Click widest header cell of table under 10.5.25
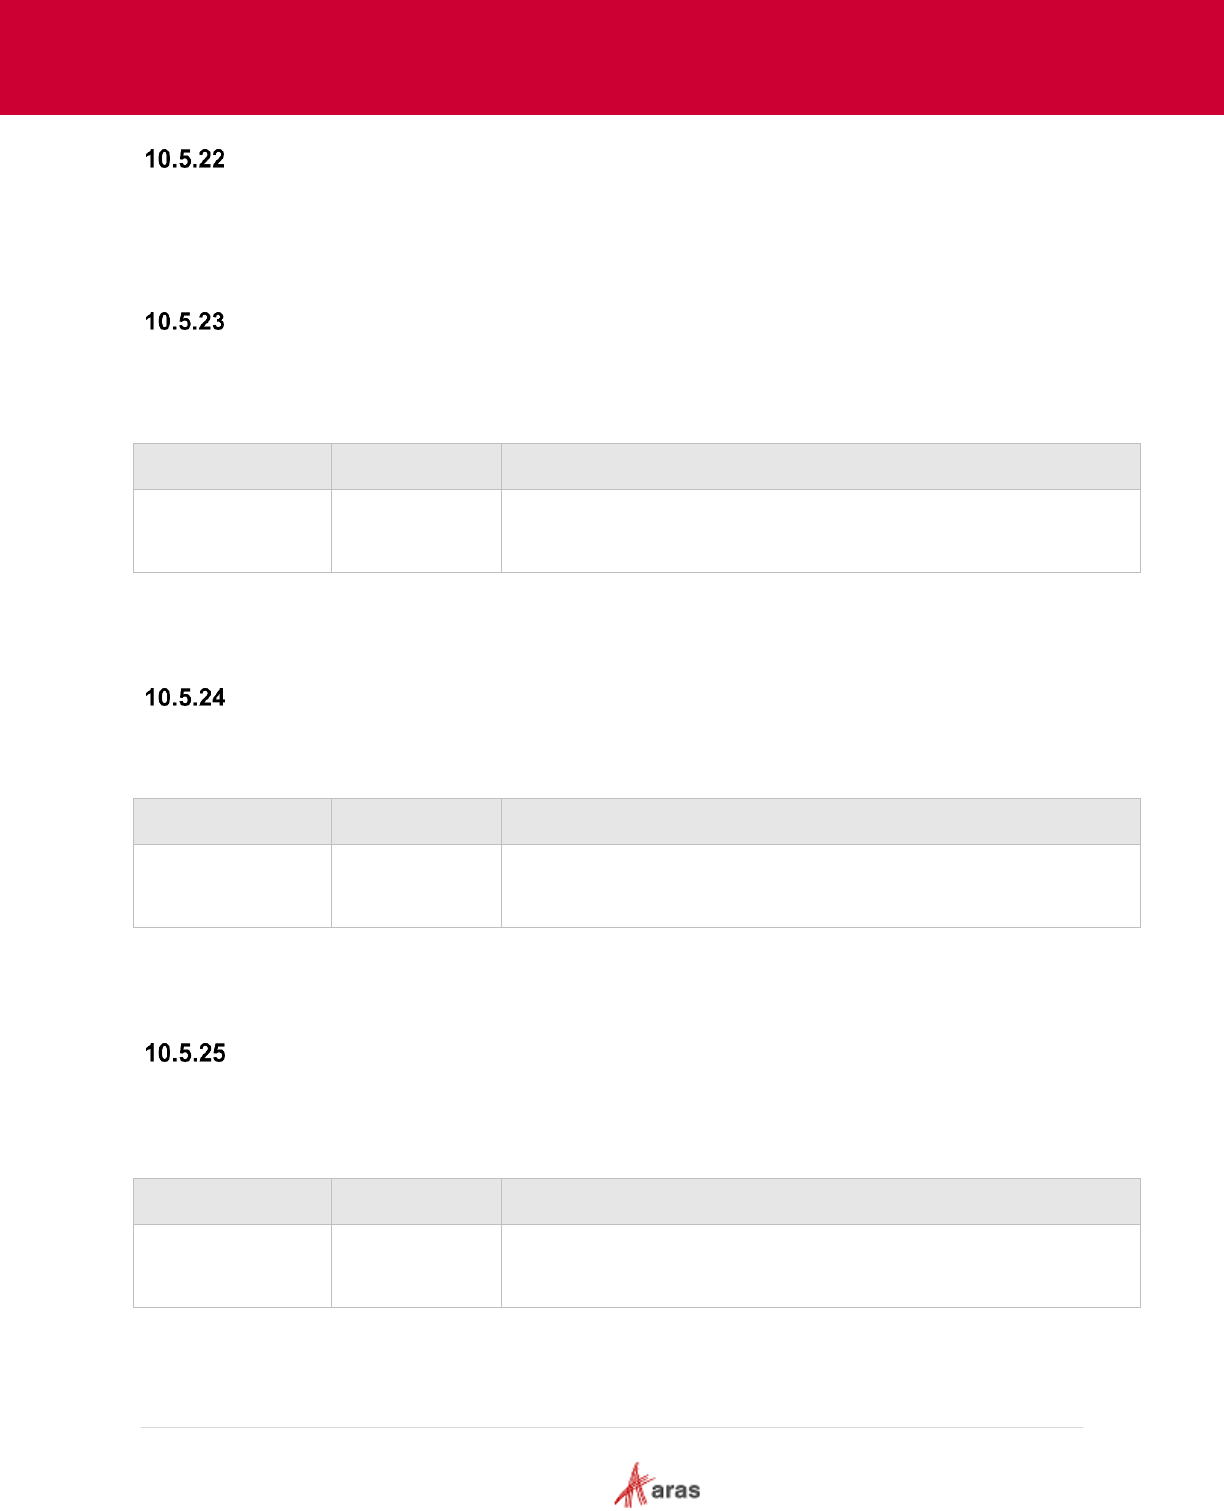This screenshot has height=1511, width=1224. pos(821,1201)
